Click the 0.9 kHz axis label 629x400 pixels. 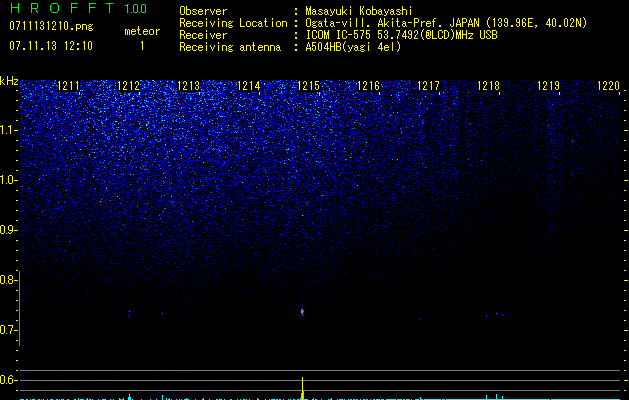8,230
